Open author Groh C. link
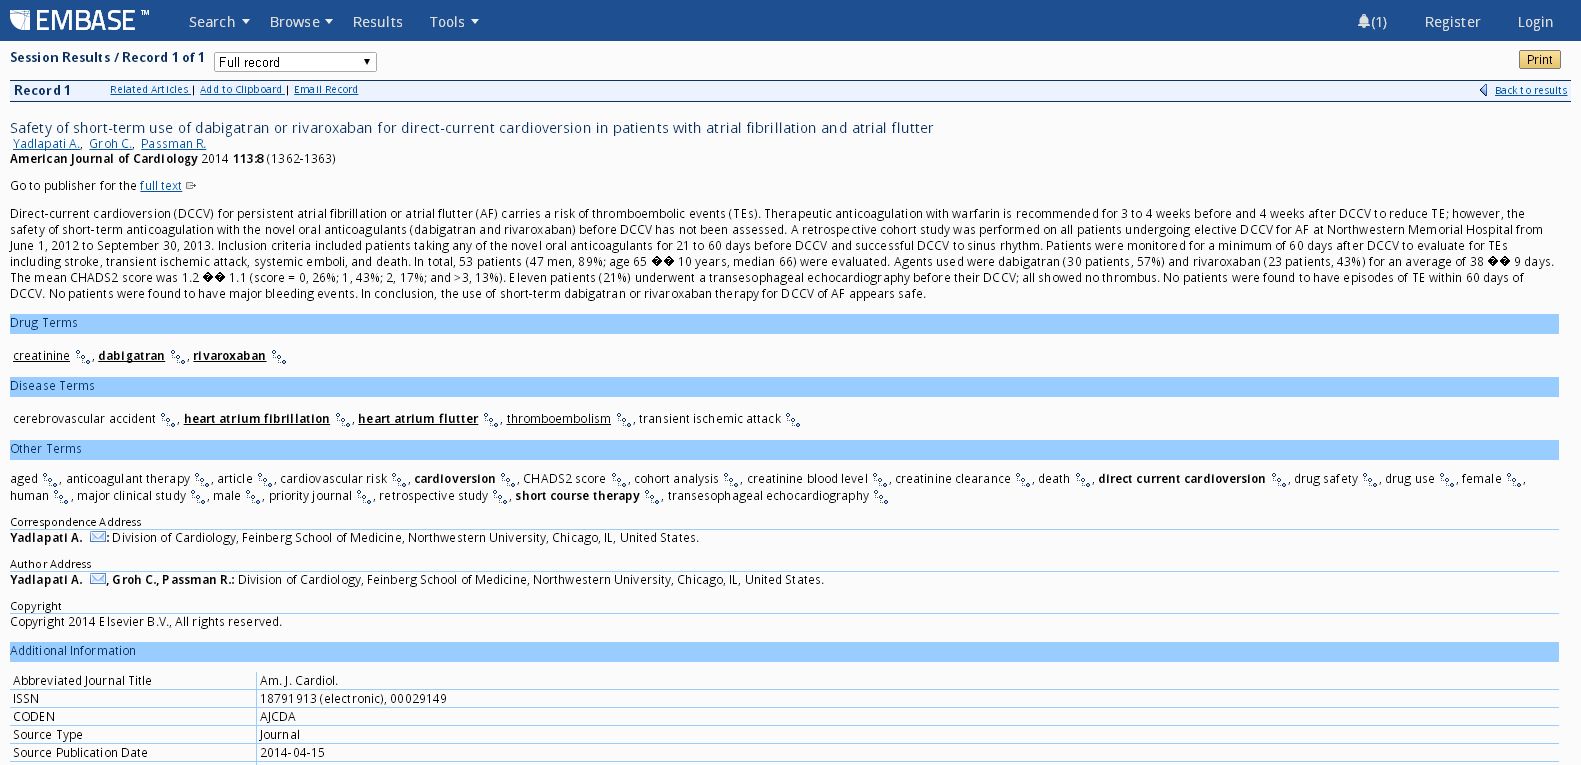Viewport: 1581px width, 765px height. [110, 144]
